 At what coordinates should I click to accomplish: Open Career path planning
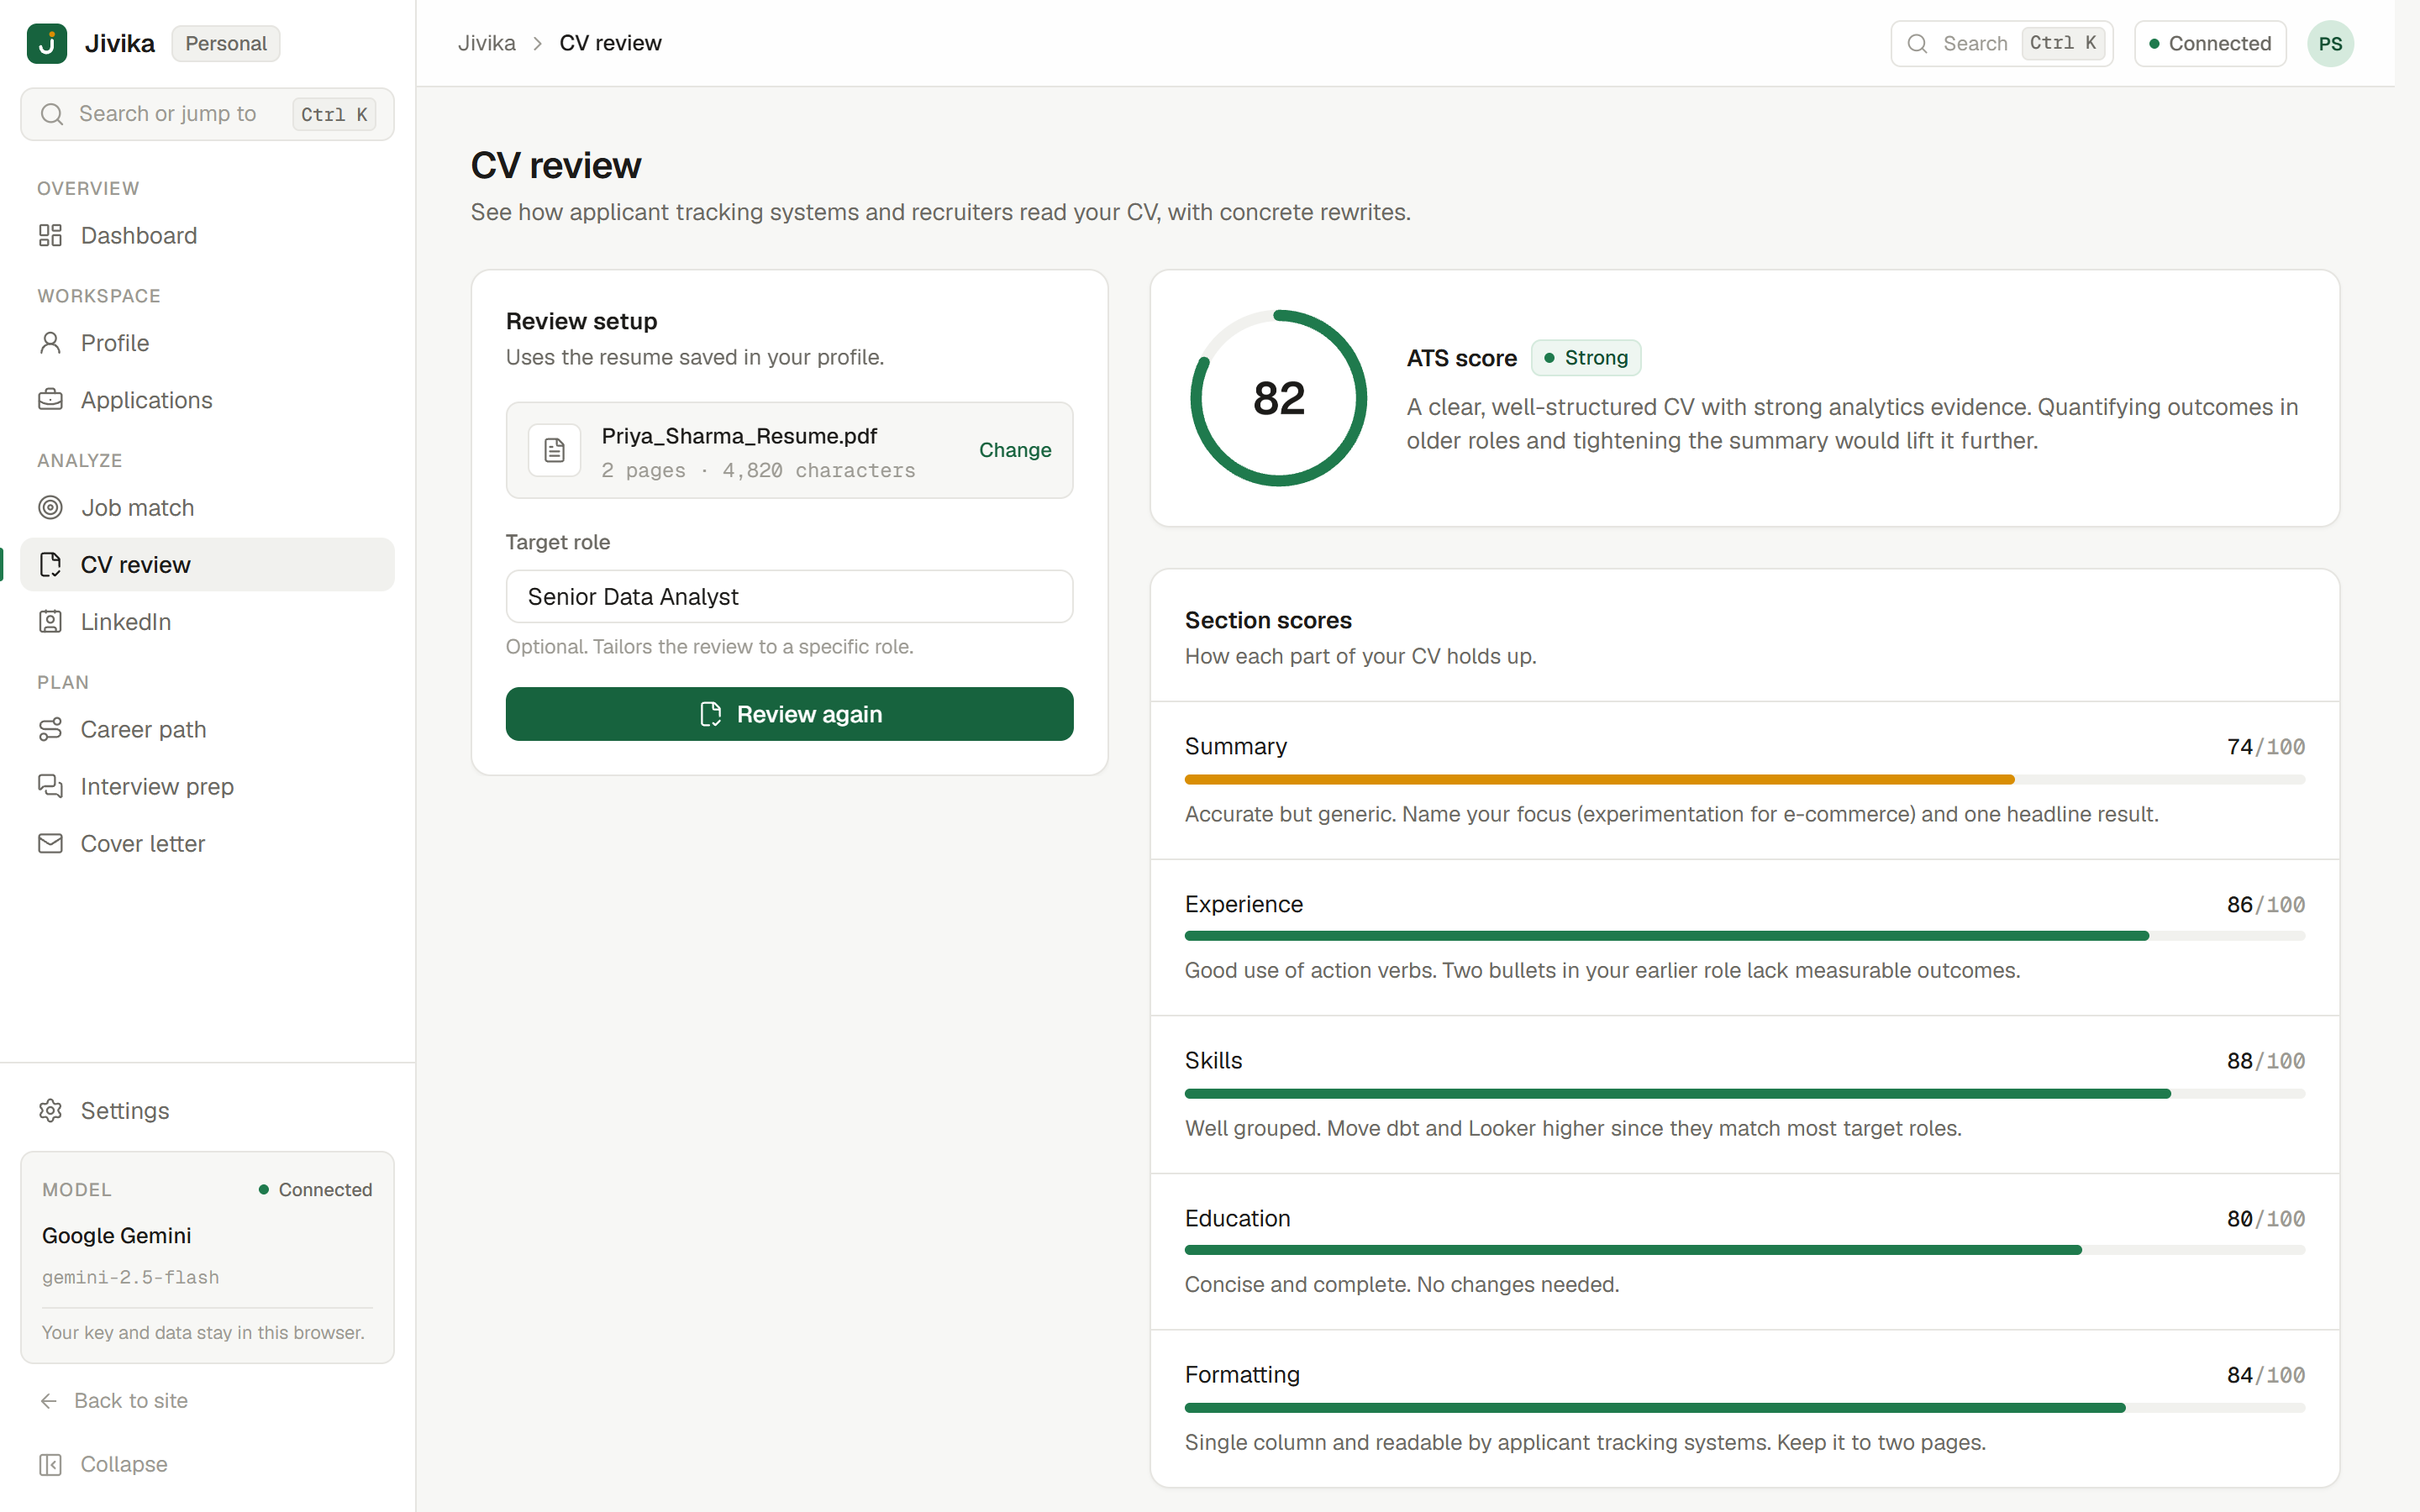coord(207,729)
